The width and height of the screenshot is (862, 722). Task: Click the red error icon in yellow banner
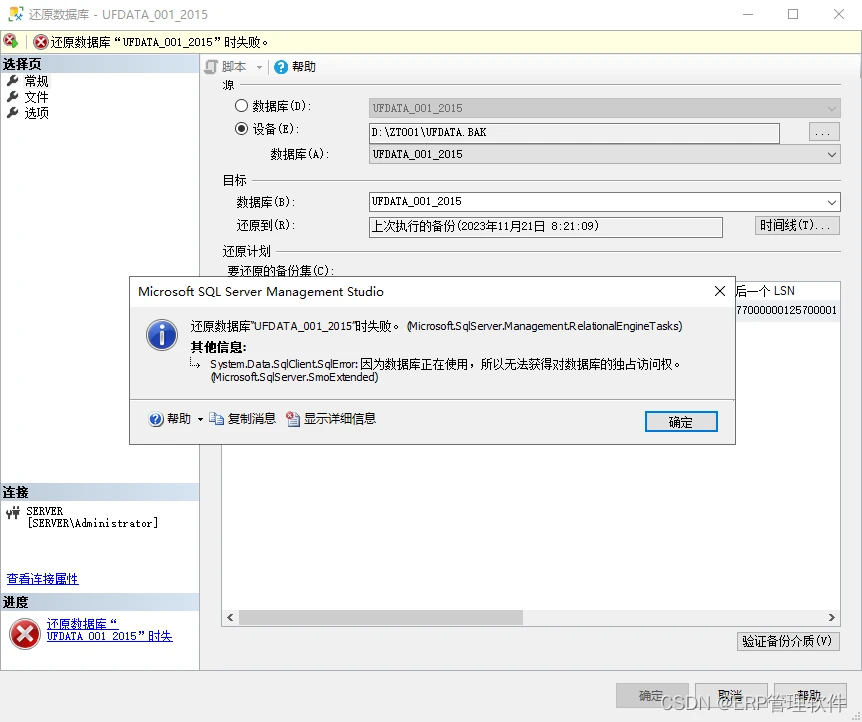tap(40, 42)
